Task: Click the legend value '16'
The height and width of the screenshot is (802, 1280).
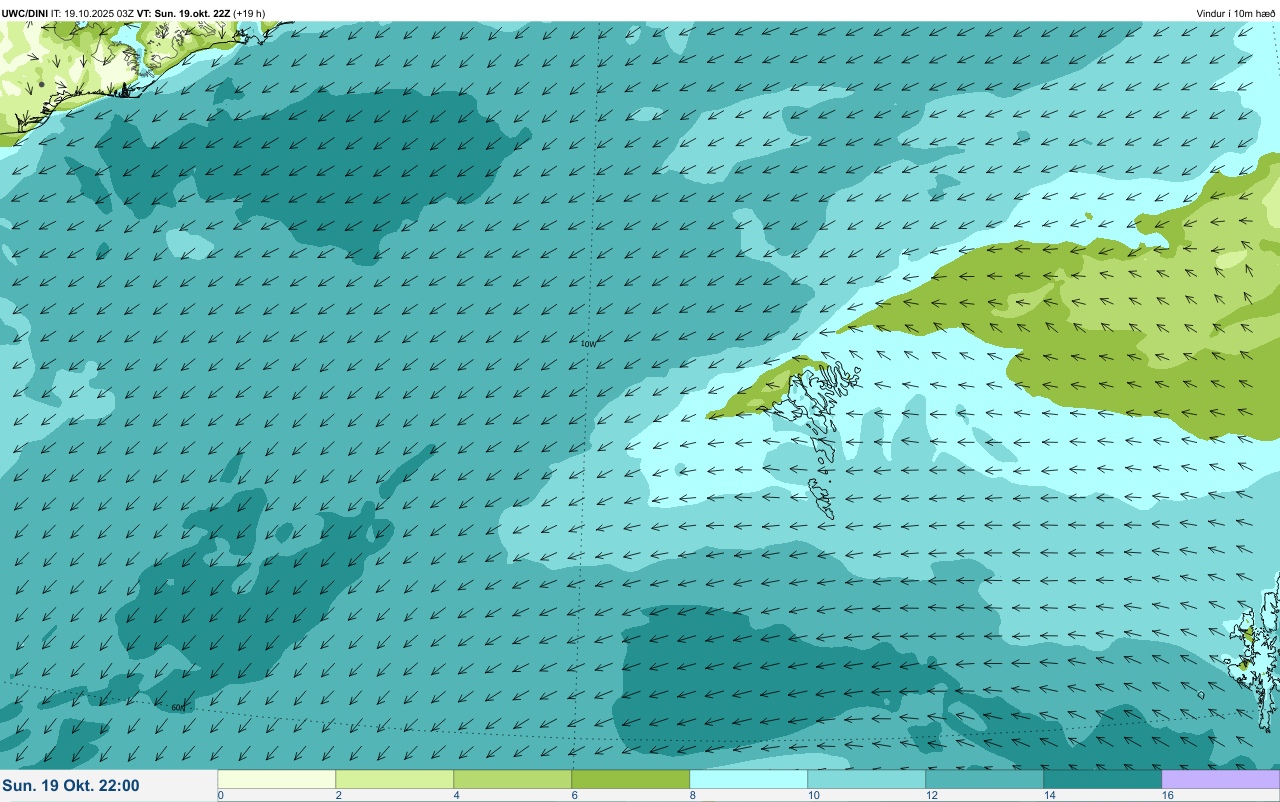Action: click(1166, 795)
